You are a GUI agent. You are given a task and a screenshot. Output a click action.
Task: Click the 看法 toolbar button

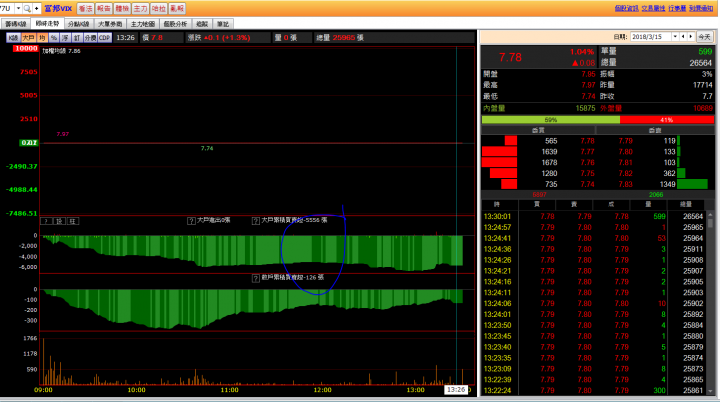85,8
